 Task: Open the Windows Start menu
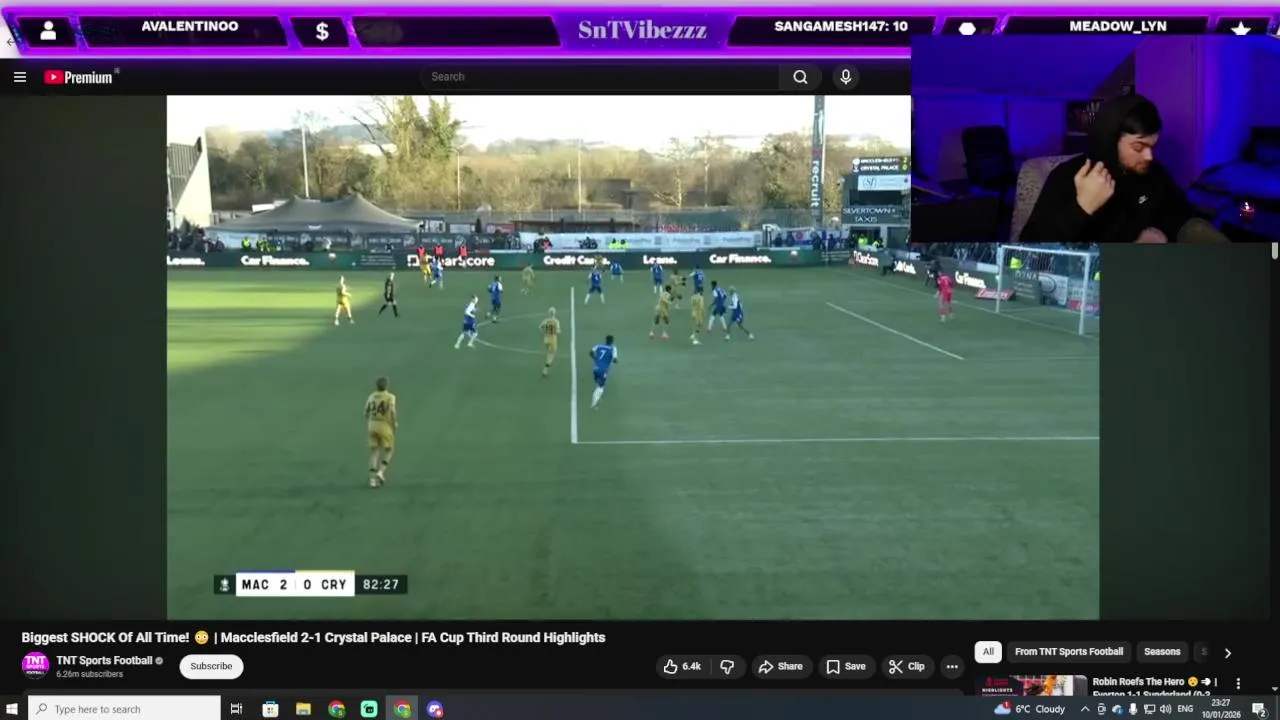(12, 709)
